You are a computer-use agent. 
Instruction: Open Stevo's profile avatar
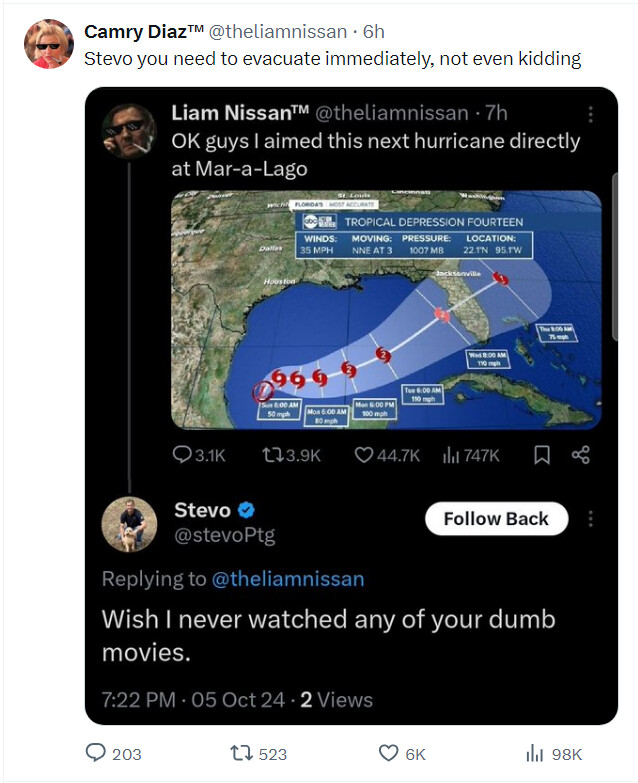(129, 524)
